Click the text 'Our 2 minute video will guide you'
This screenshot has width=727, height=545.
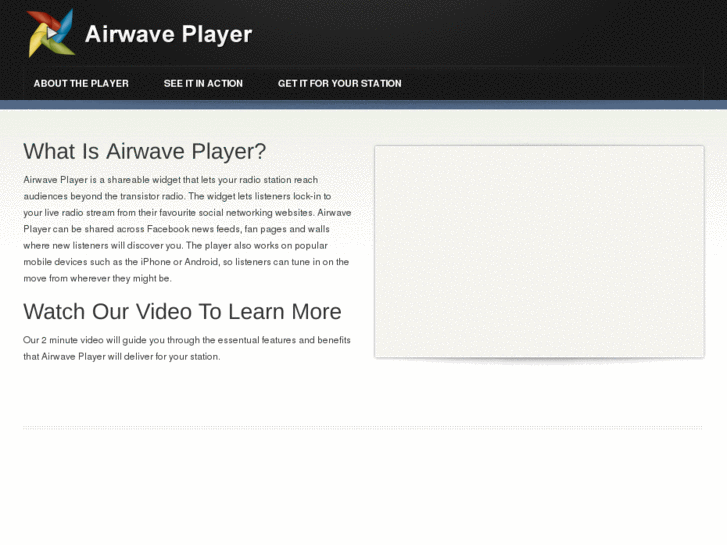pos(94,340)
